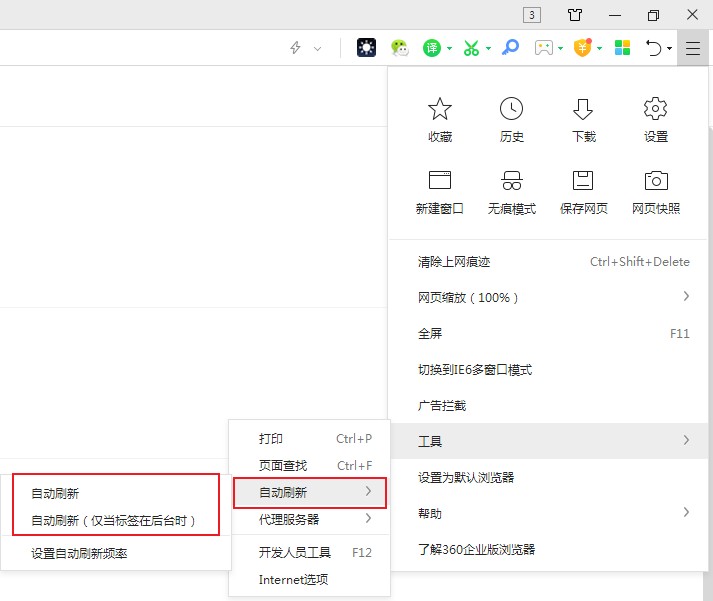Open History (历史) clock icon

click(512, 109)
